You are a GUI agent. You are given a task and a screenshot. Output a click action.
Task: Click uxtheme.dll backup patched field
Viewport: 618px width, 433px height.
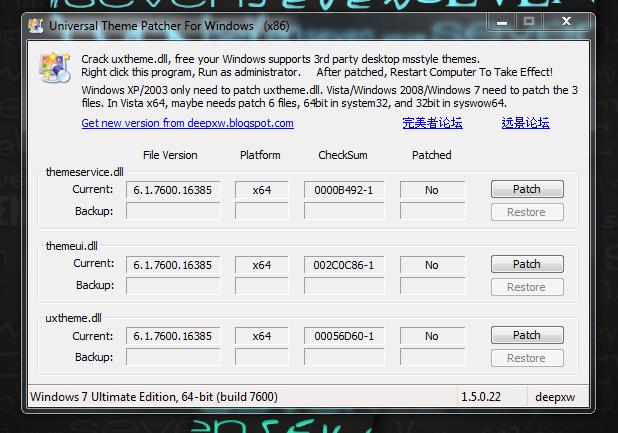coord(432,357)
